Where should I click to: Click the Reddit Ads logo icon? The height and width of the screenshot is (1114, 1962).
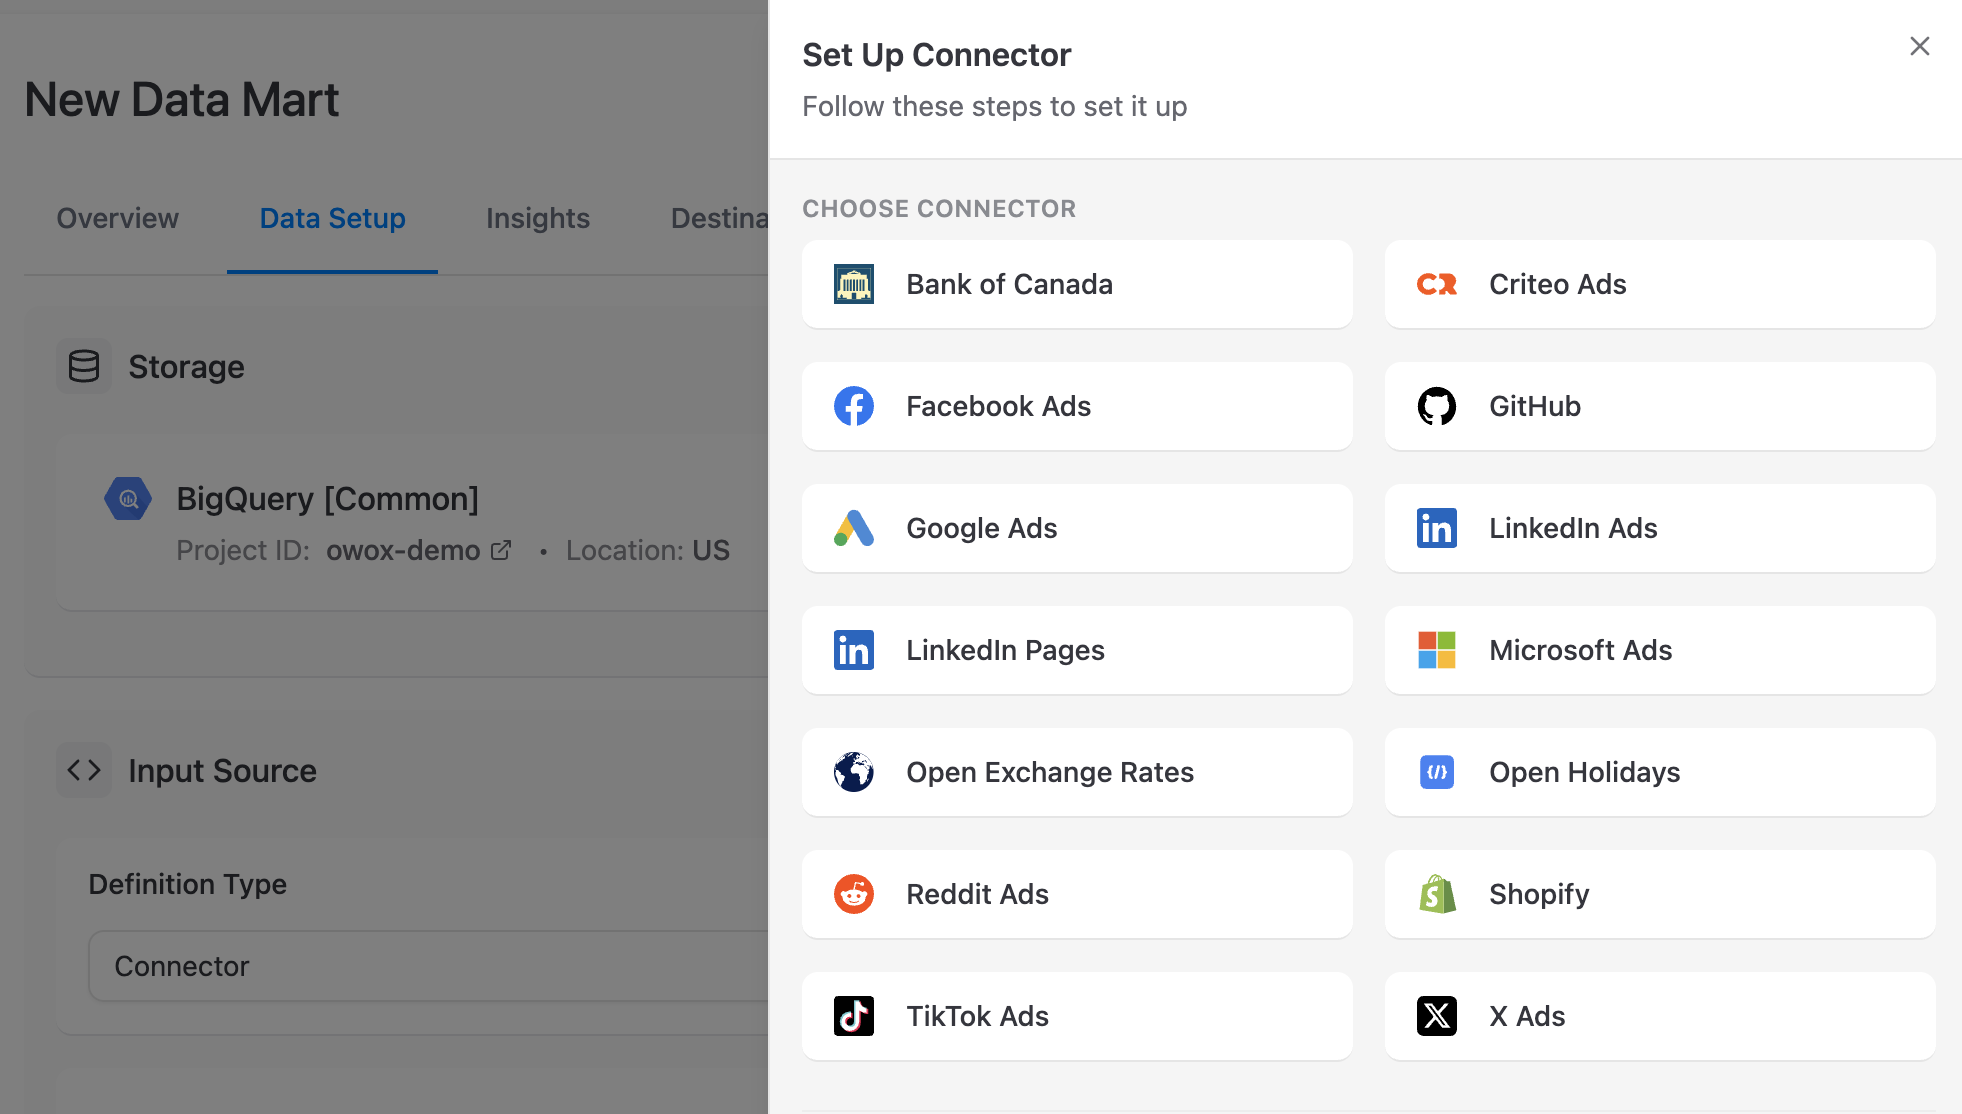853,894
